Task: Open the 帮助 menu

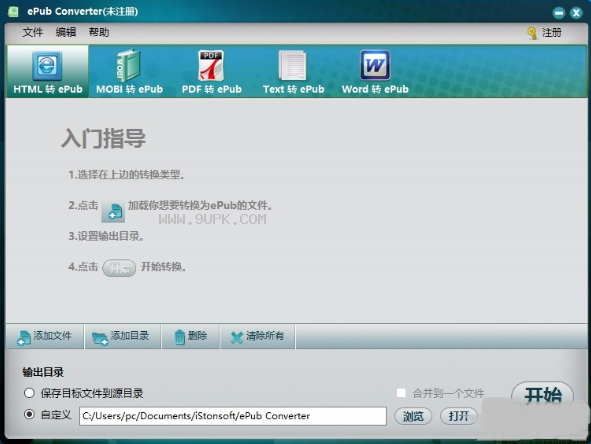Action: (99, 32)
